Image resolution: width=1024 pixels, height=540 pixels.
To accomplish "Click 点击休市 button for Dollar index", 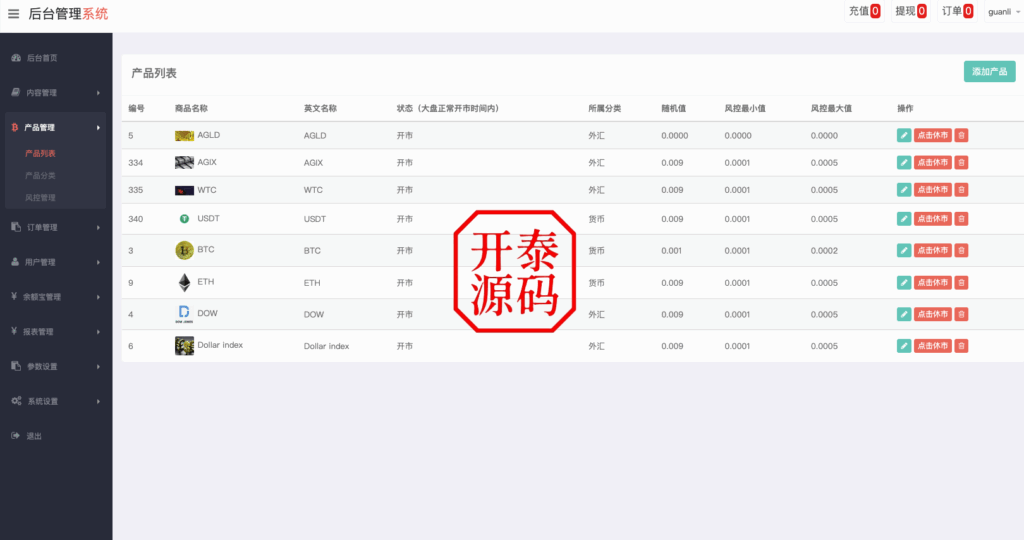I will click(933, 346).
